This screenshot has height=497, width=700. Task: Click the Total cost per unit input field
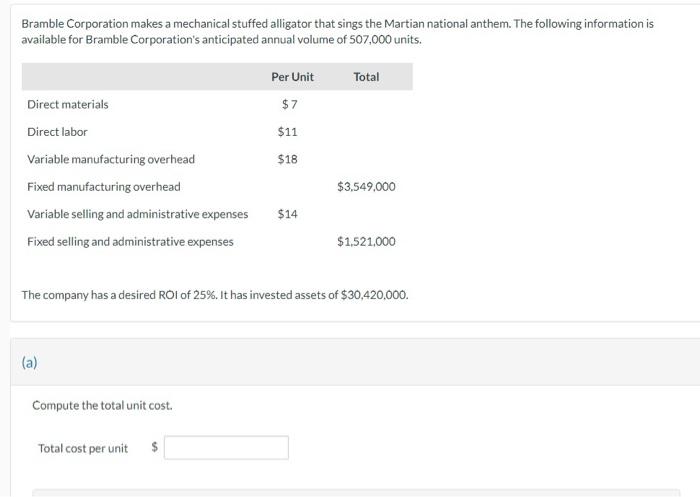(227, 448)
